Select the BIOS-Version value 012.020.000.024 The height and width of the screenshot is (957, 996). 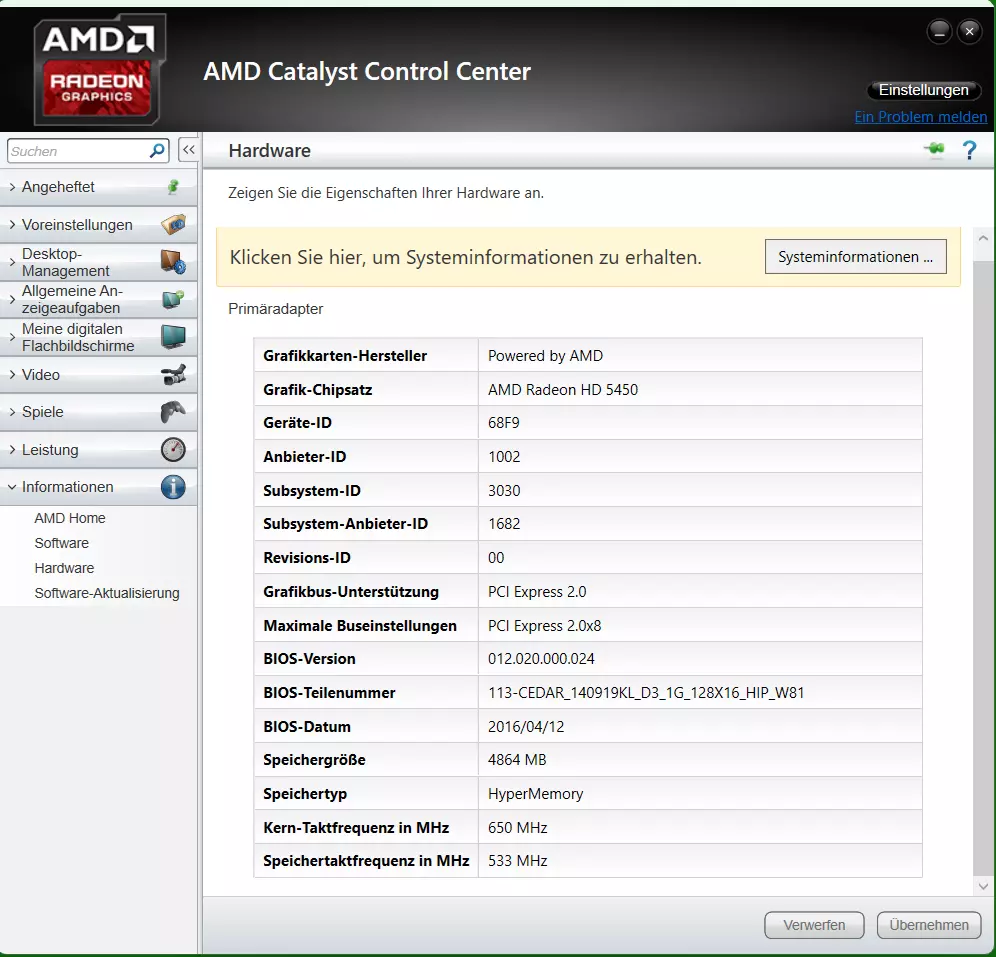pyautogui.click(x=541, y=659)
